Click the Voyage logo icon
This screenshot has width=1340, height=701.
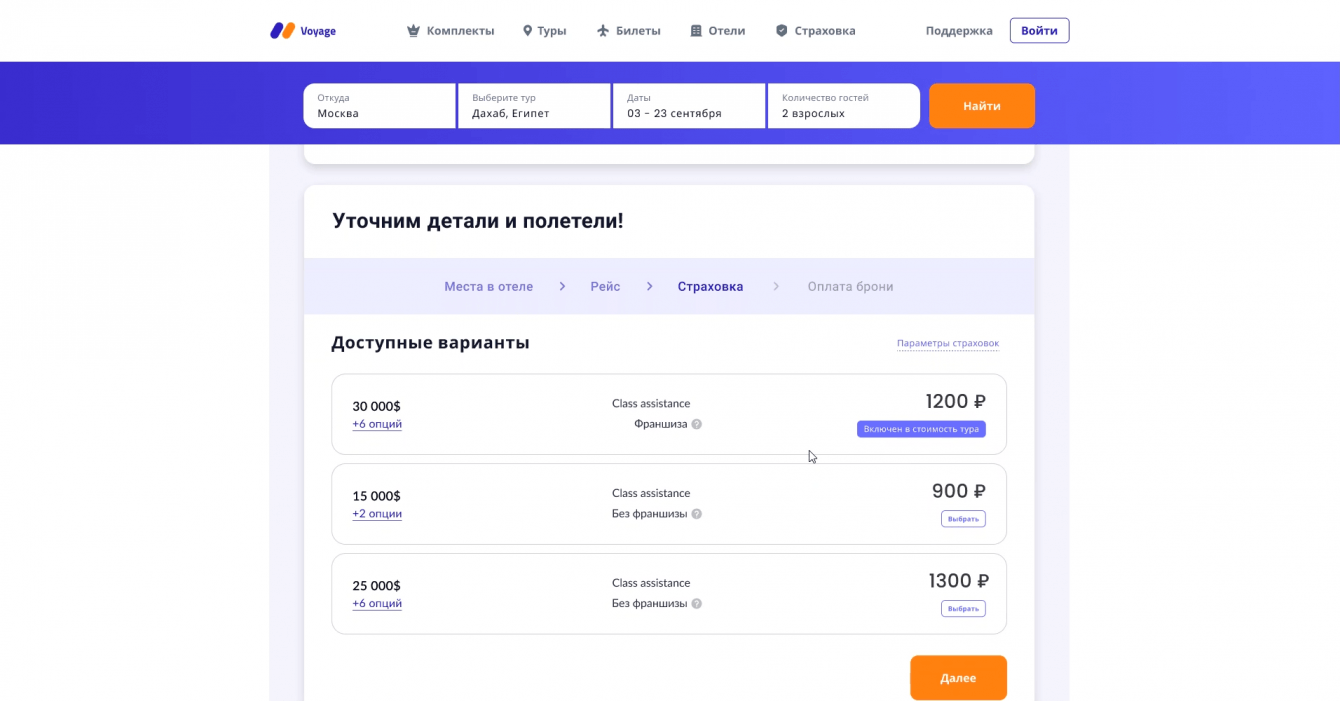pos(282,31)
